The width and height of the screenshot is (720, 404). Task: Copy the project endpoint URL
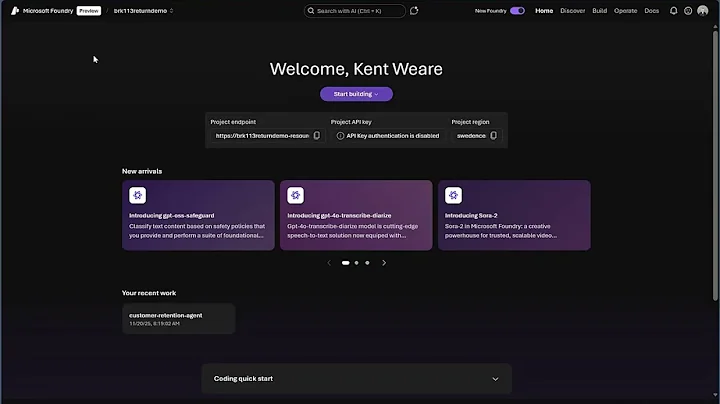pyautogui.click(x=317, y=135)
